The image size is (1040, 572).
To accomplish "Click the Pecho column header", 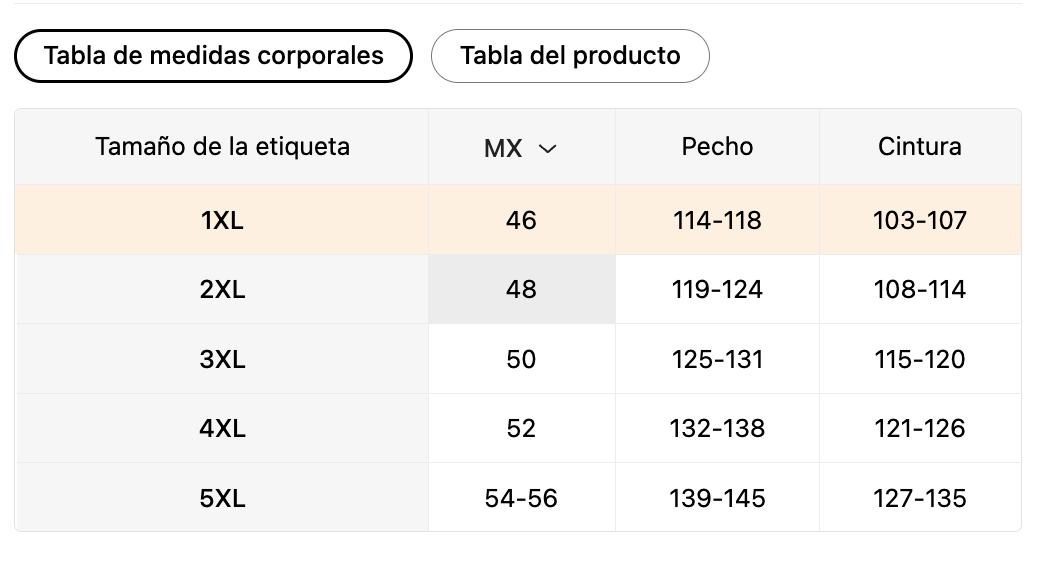I will click(x=717, y=147).
